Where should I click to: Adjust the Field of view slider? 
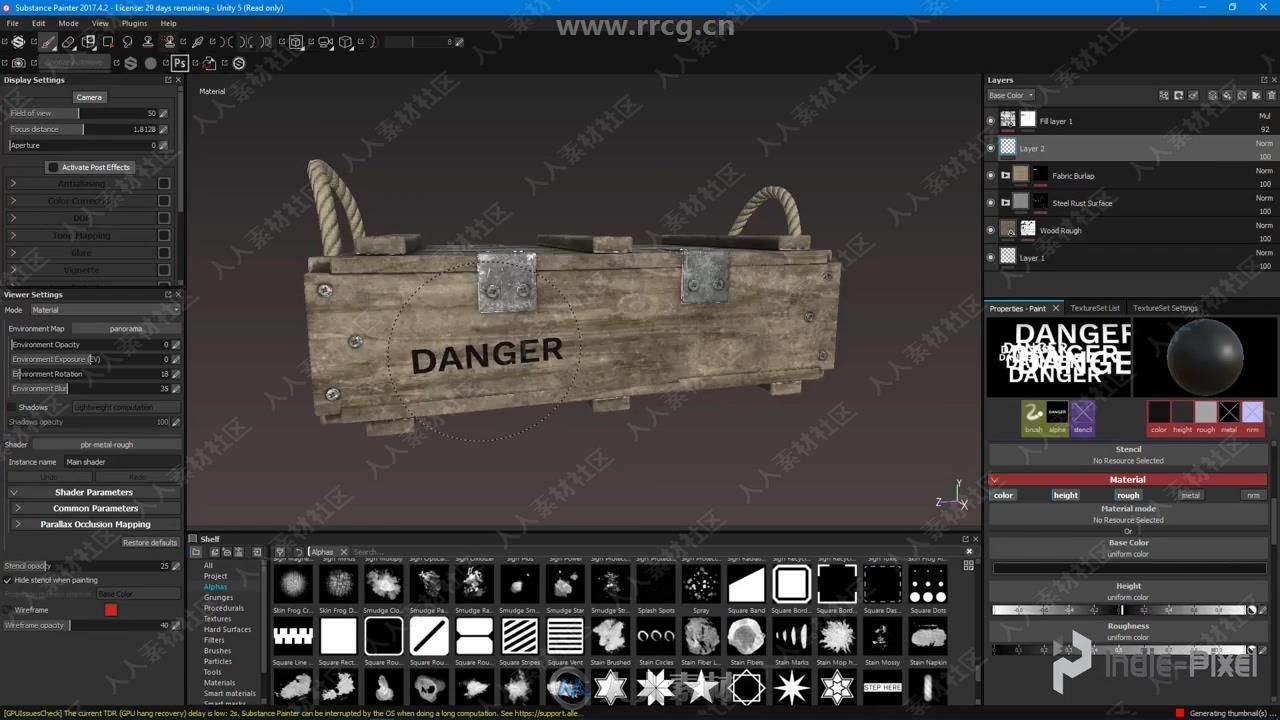[x=83, y=113]
